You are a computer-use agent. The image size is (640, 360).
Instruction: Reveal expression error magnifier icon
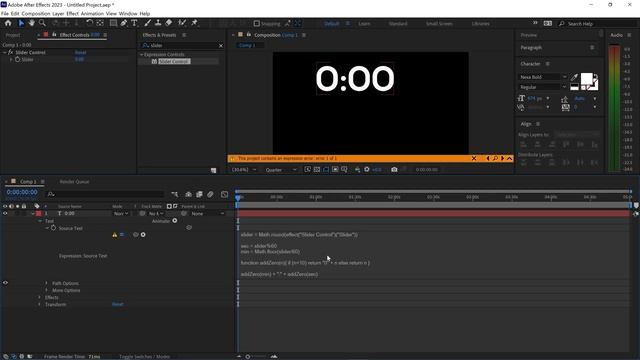495,158
